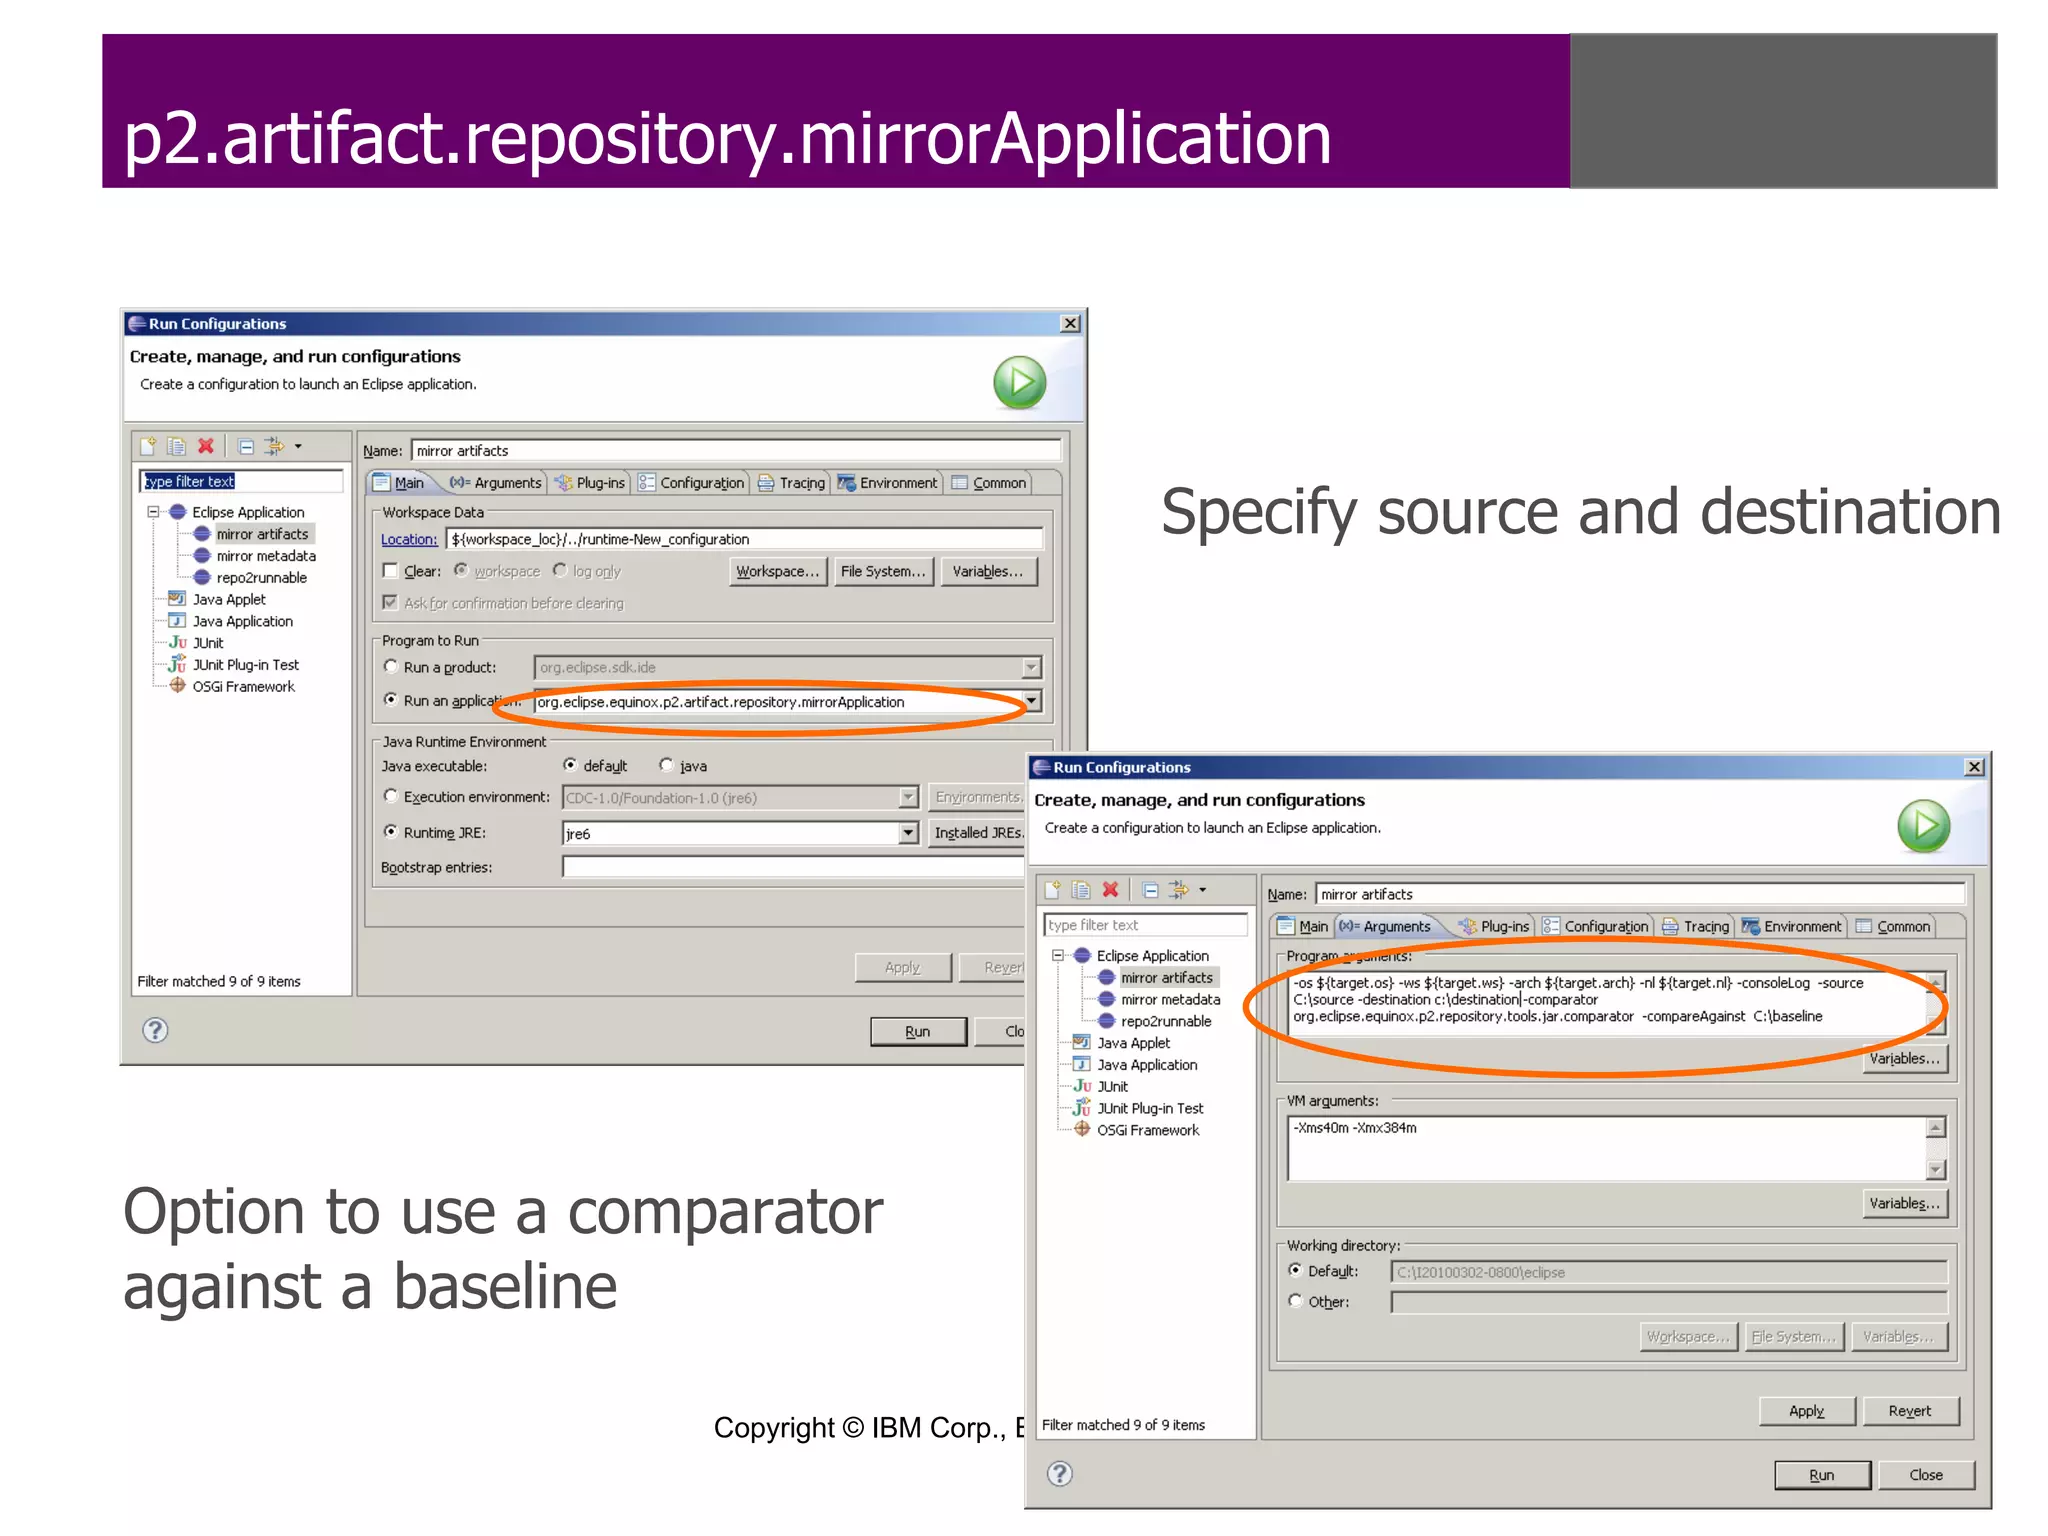
Task: Open filter dropdown arrow in right toolbar
Action: (x=1203, y=890)
